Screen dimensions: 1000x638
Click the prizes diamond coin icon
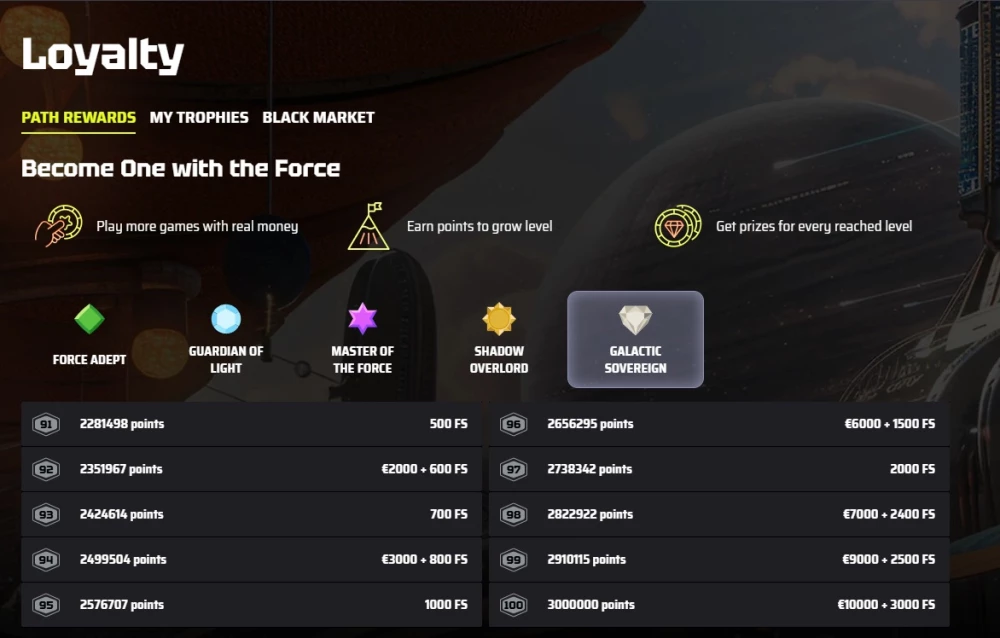pos(677,226)
